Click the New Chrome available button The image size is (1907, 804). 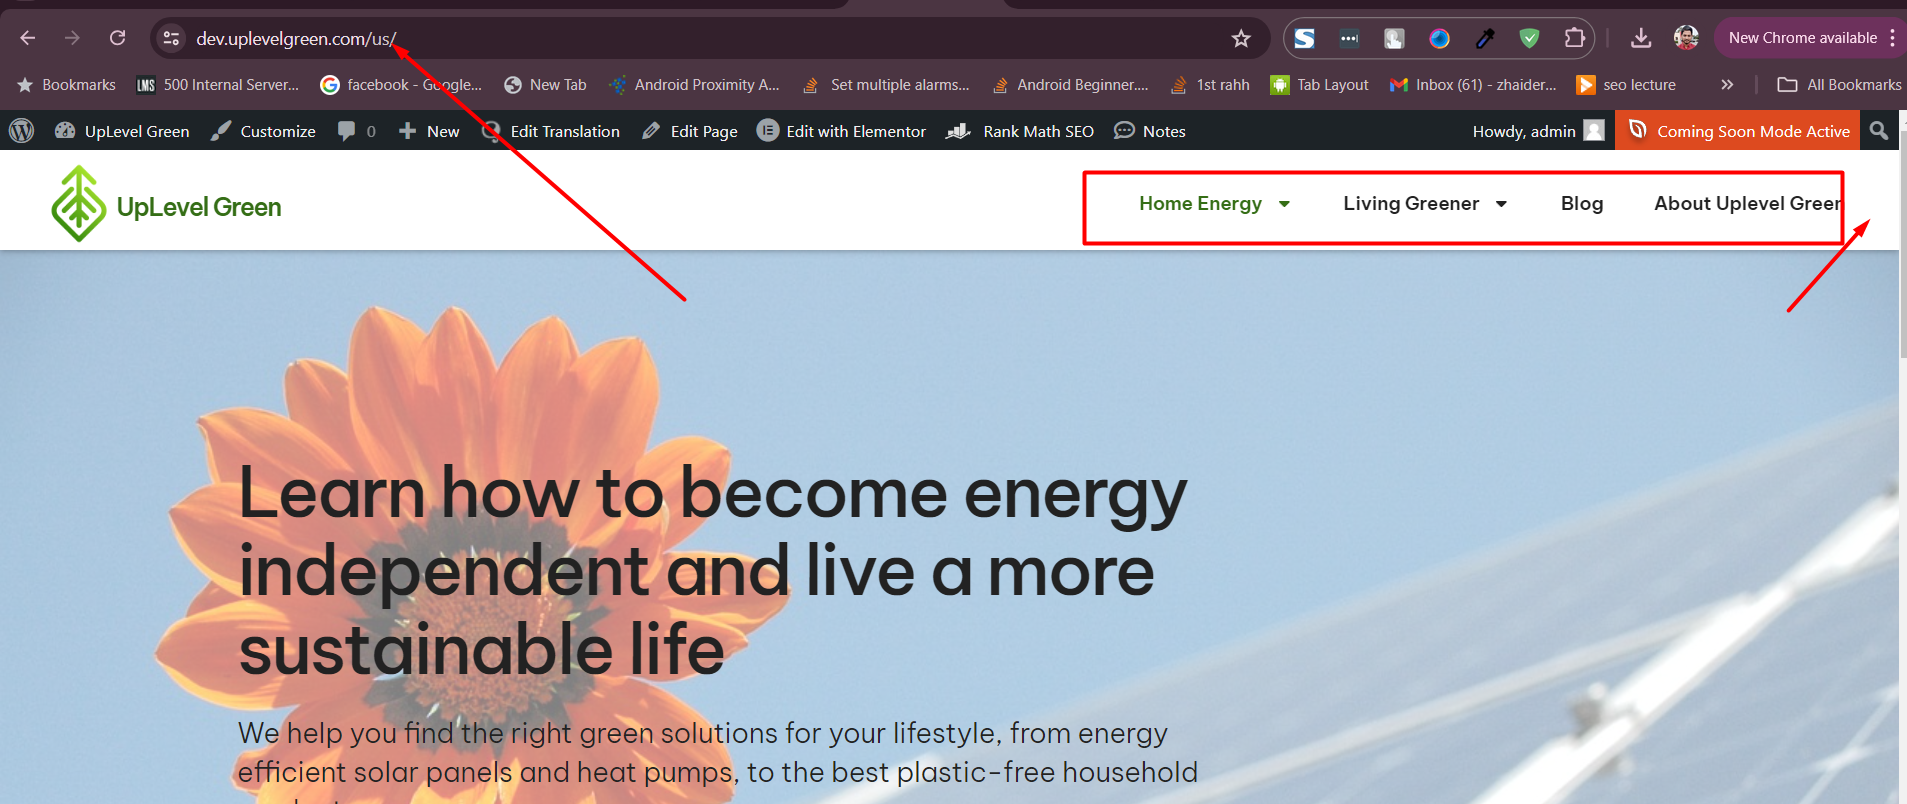click(x=1802, y=38)
